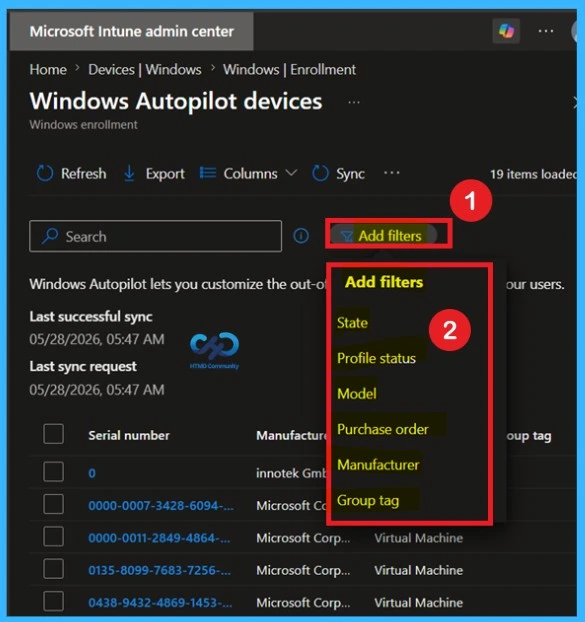Open the Copilot icon in the header
This screenshot has width=585, height=622.
506,31
